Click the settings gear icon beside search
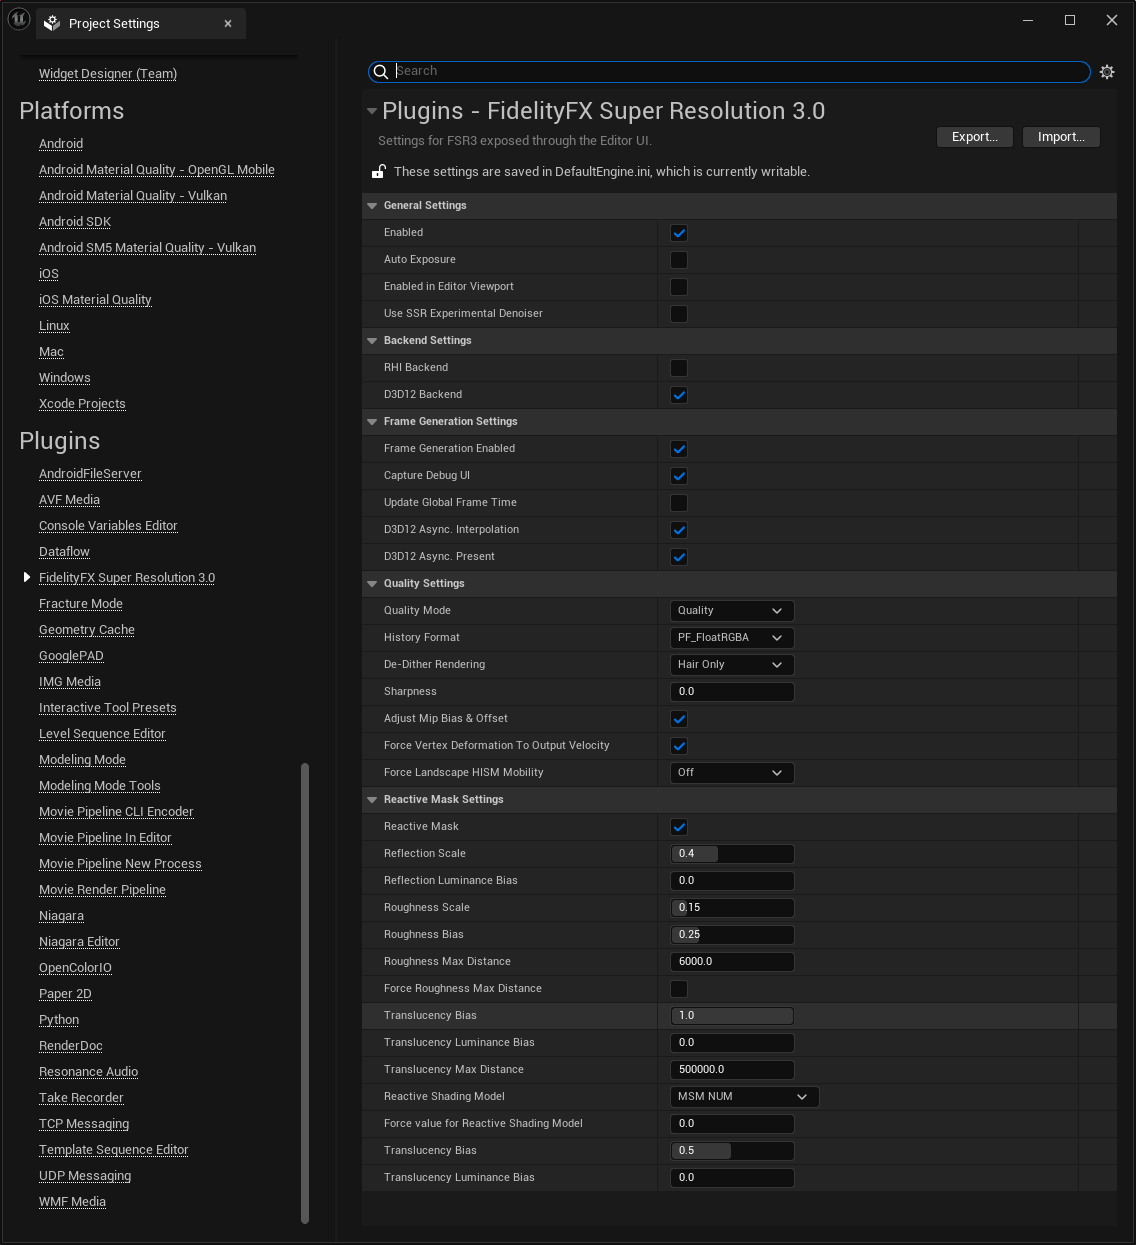1136x1245 pixels. pyautogui.click(x=1107, y=72)
